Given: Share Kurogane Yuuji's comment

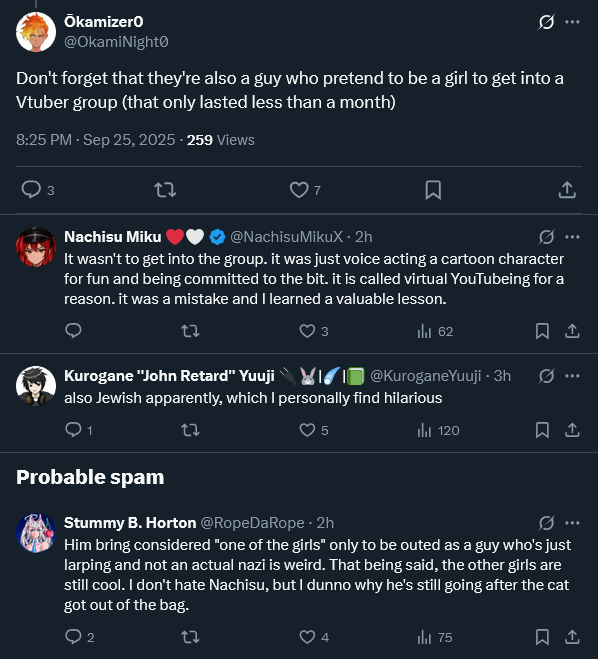Looking at the screenshot, I should (572, 430).
